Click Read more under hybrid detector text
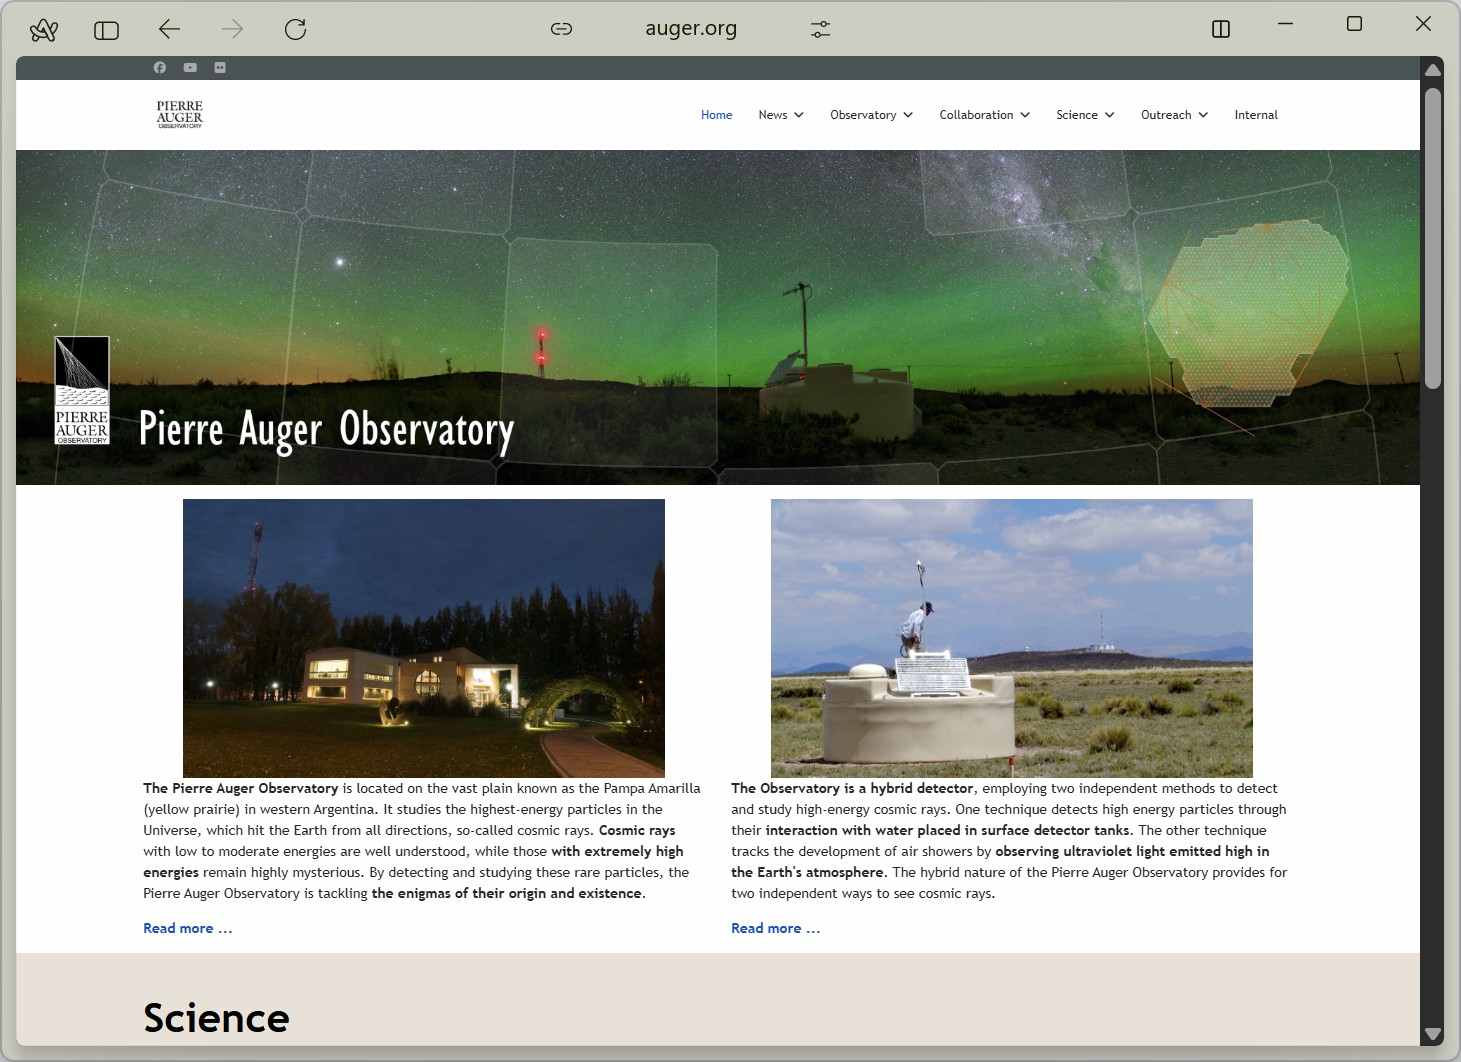 click(x=775, y=928)
